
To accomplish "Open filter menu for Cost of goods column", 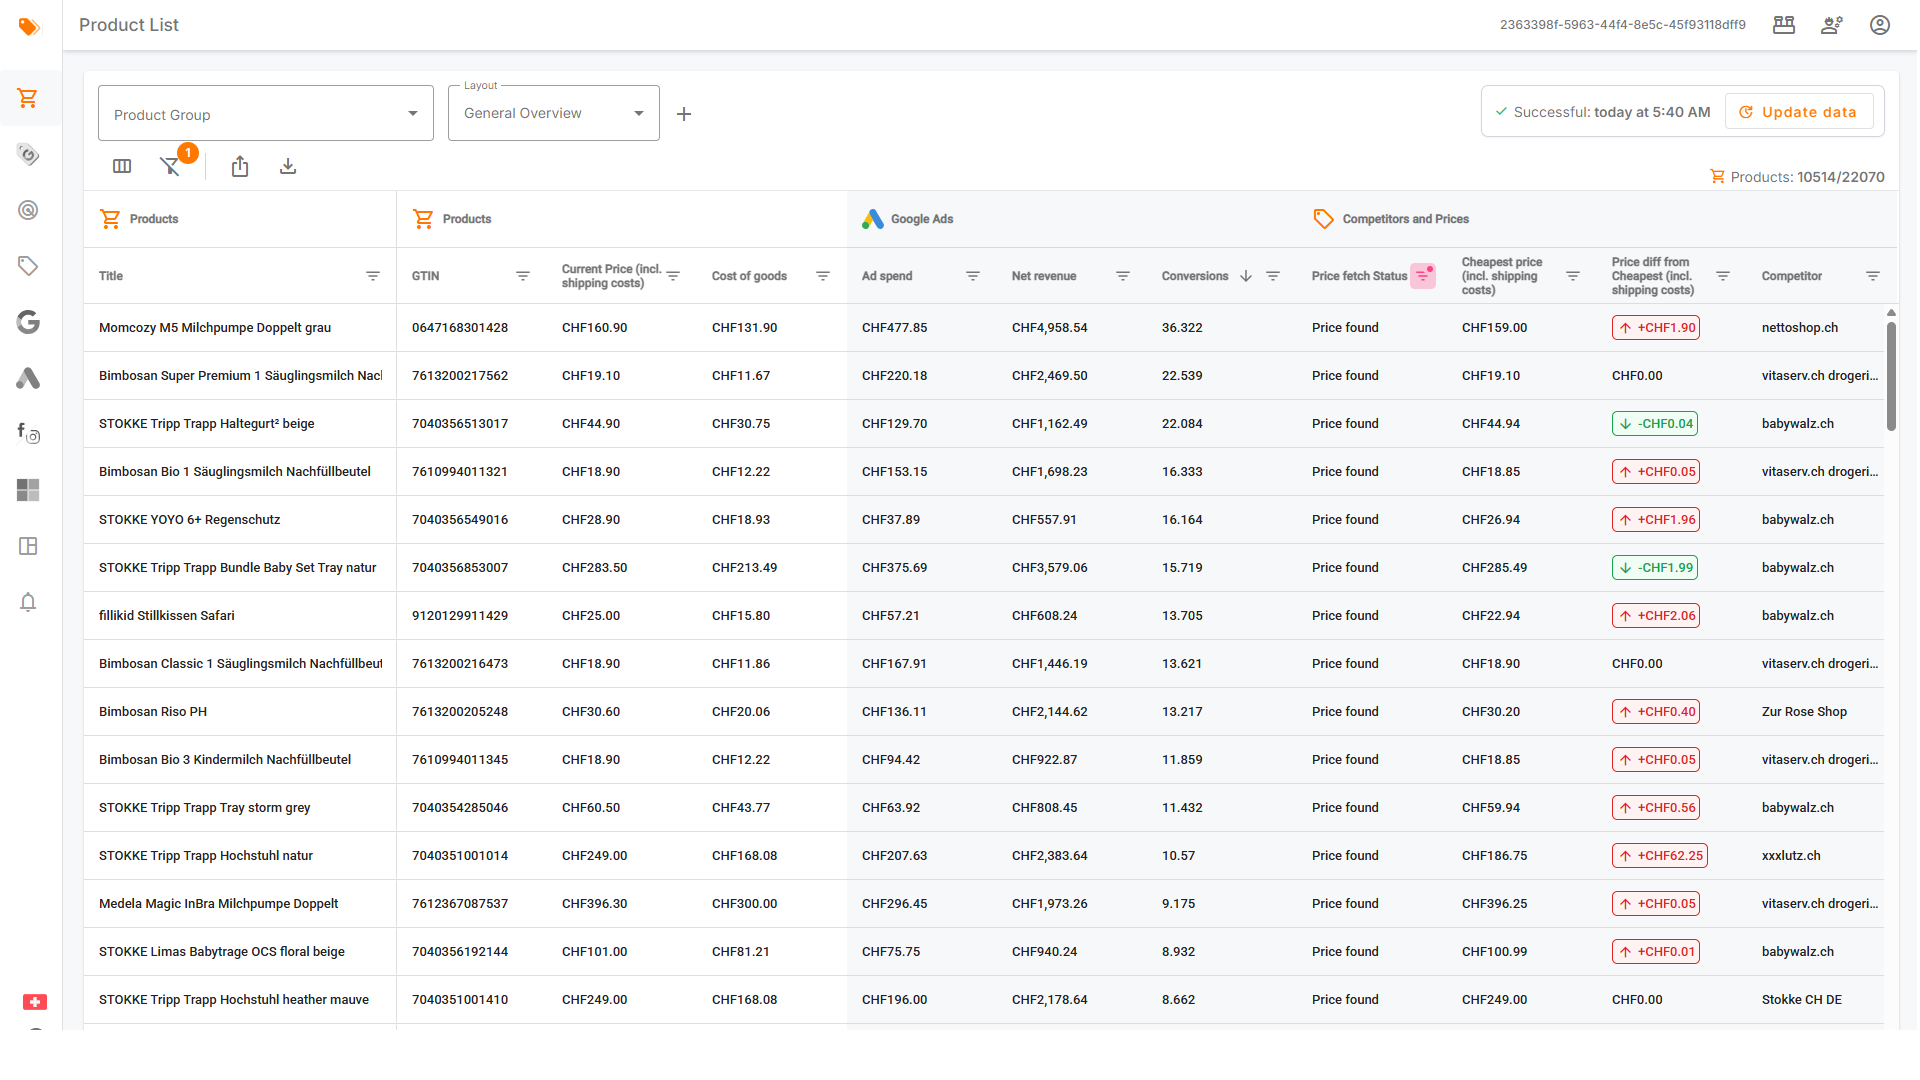I will [823, 276].
